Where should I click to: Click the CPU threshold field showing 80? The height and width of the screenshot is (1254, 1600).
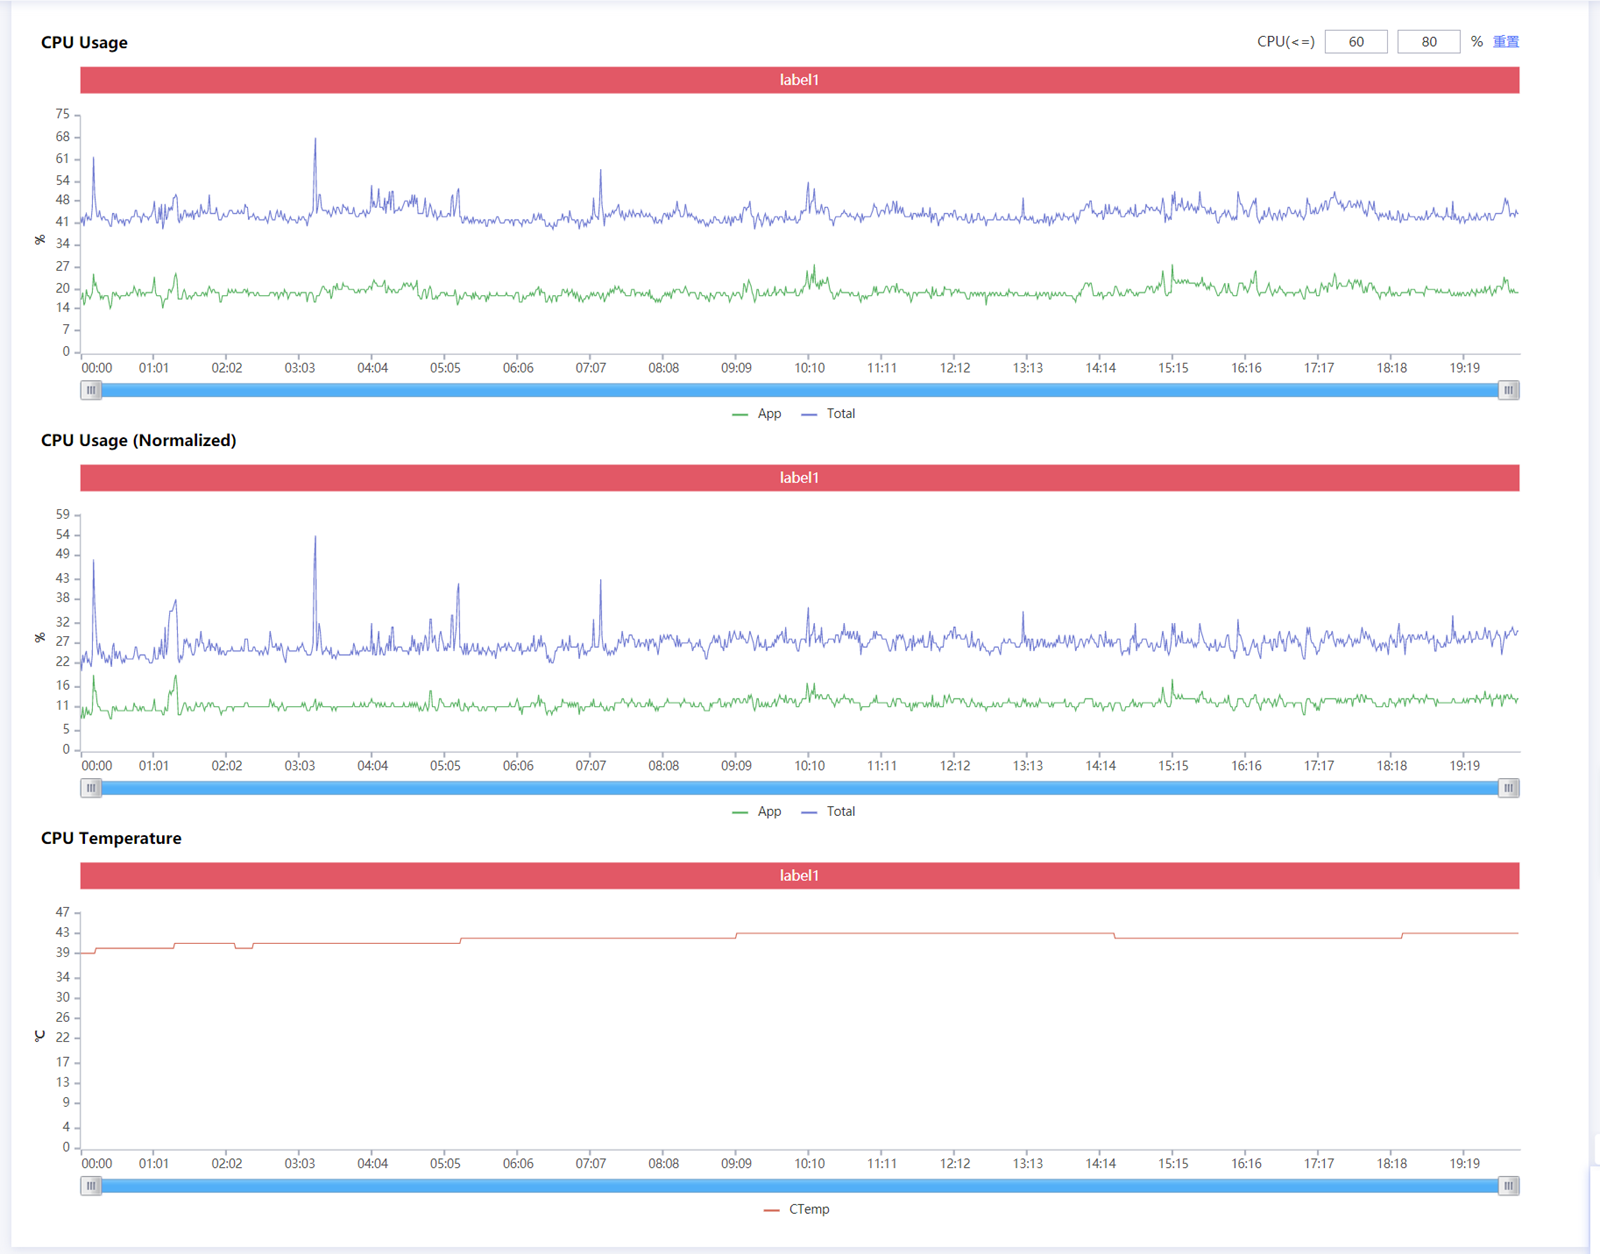point(1428,42)
